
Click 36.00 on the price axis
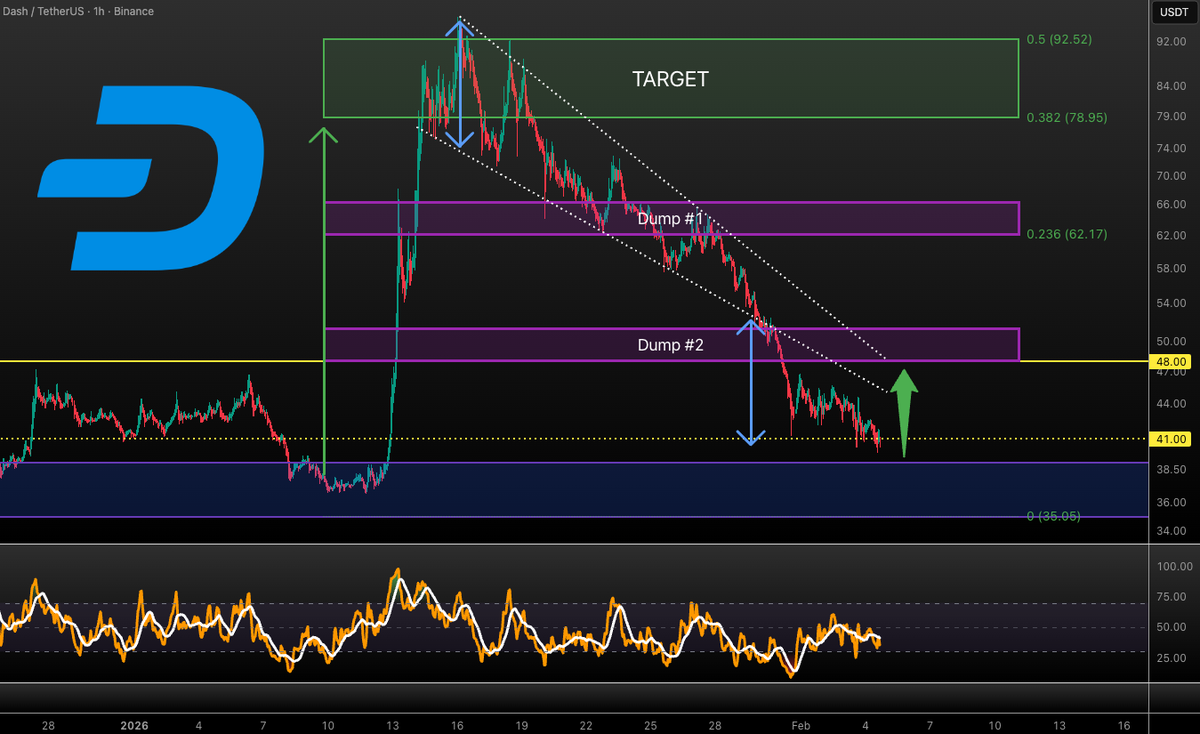tap(1171, 503)
